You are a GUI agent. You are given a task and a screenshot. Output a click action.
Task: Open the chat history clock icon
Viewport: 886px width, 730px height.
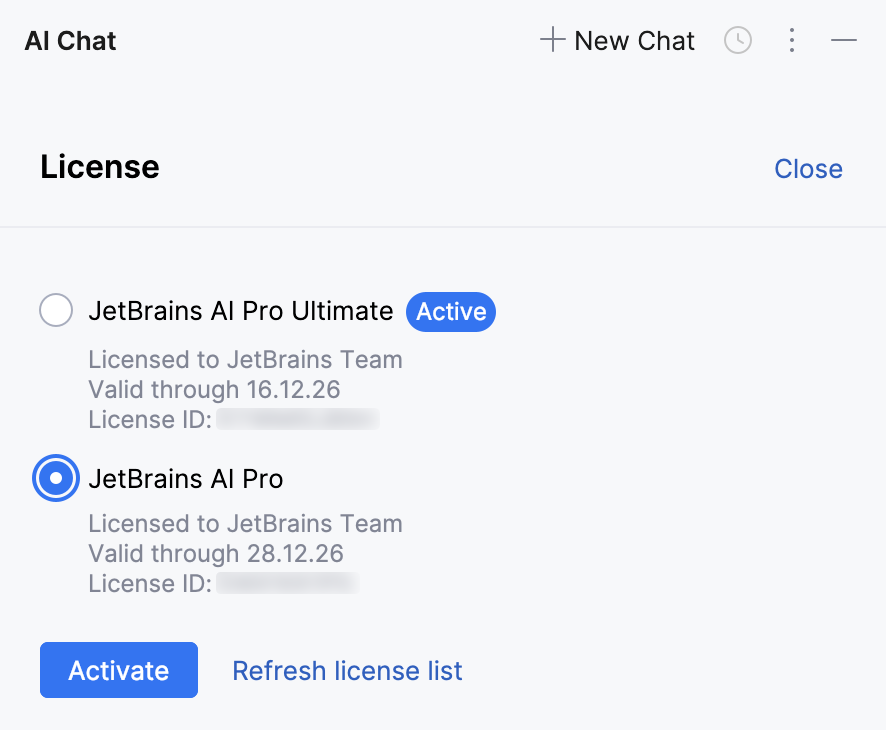coord(738,40)
